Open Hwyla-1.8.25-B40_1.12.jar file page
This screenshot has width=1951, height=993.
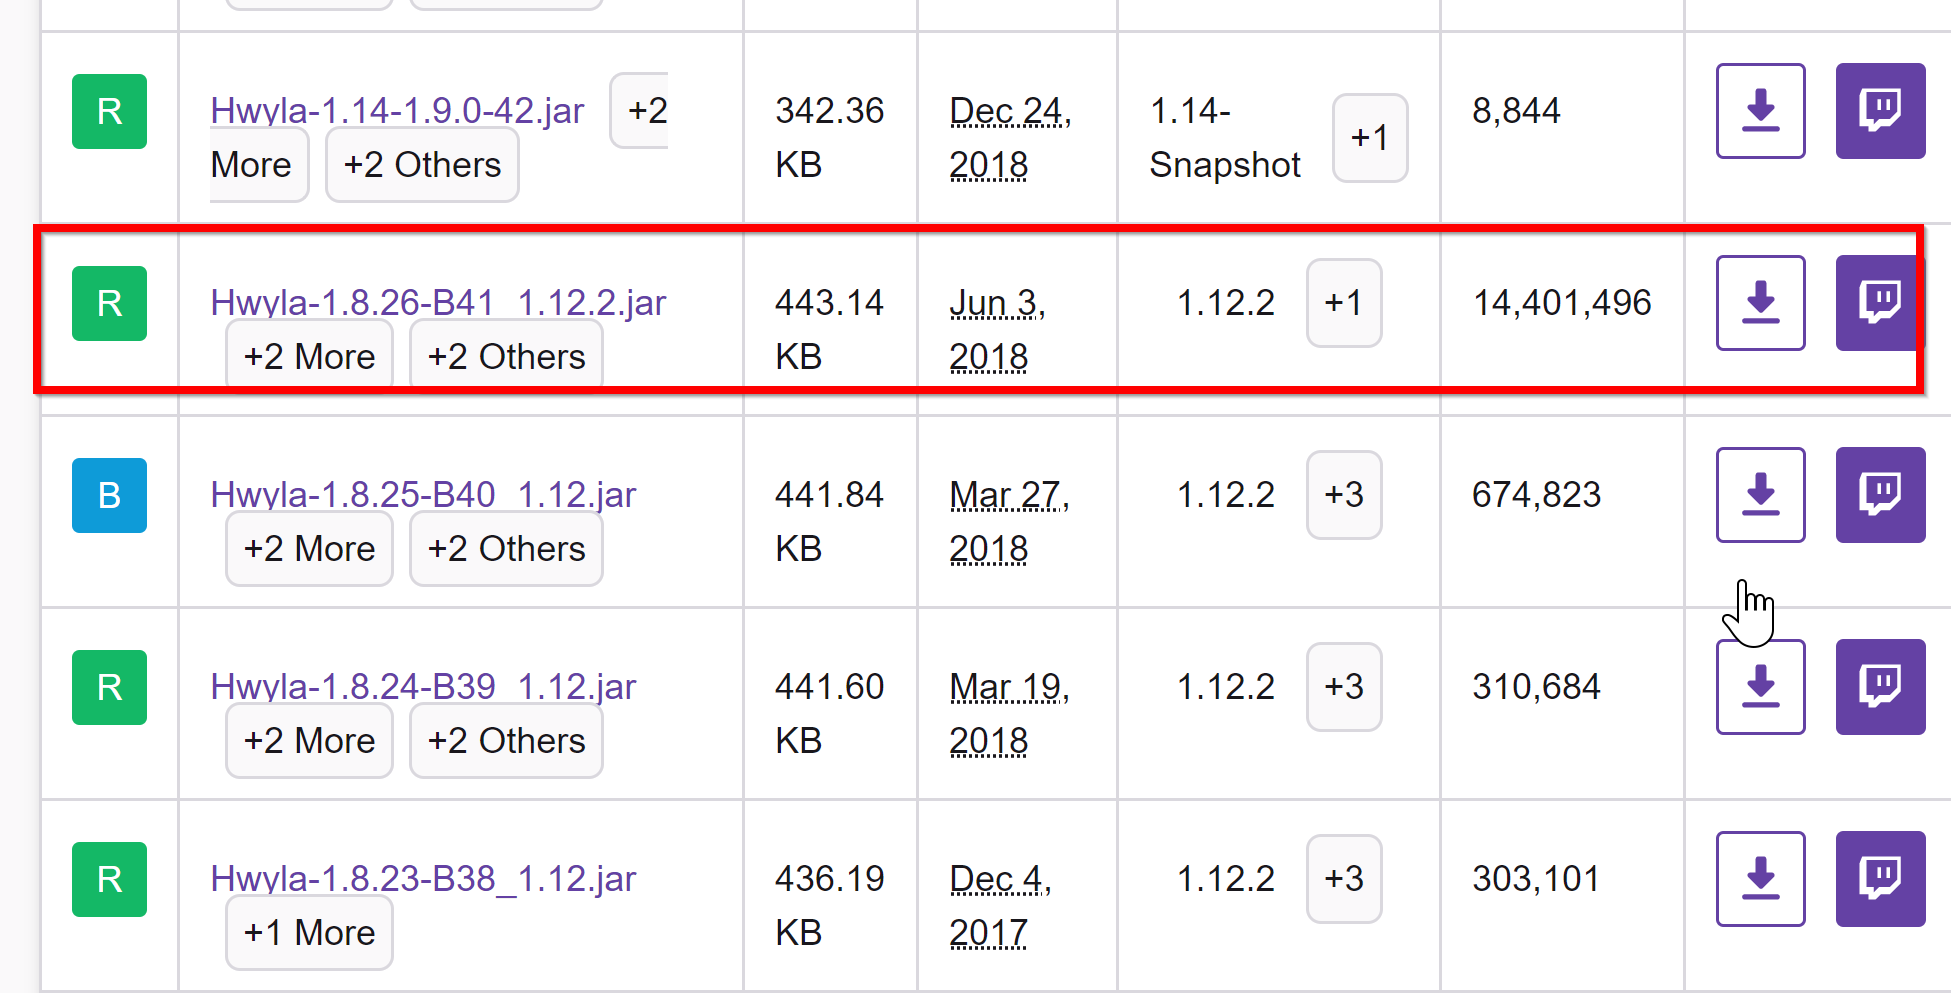pos(423,495)
